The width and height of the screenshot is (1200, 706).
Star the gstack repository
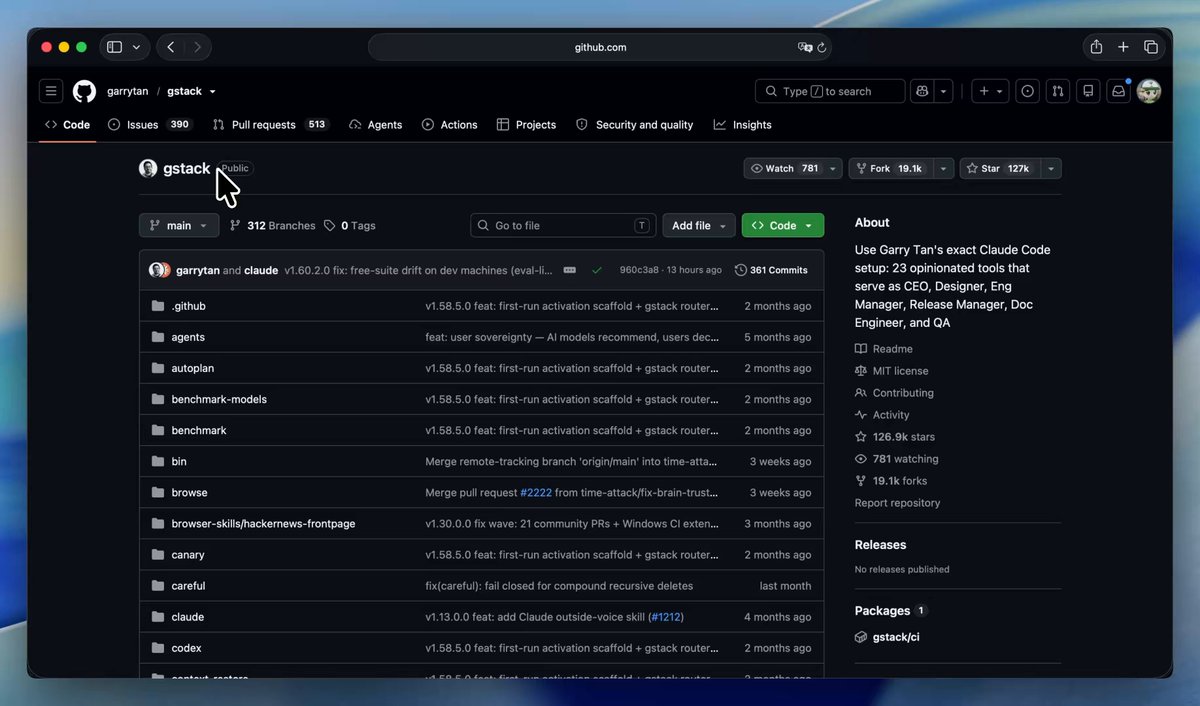click(1000, 169)
